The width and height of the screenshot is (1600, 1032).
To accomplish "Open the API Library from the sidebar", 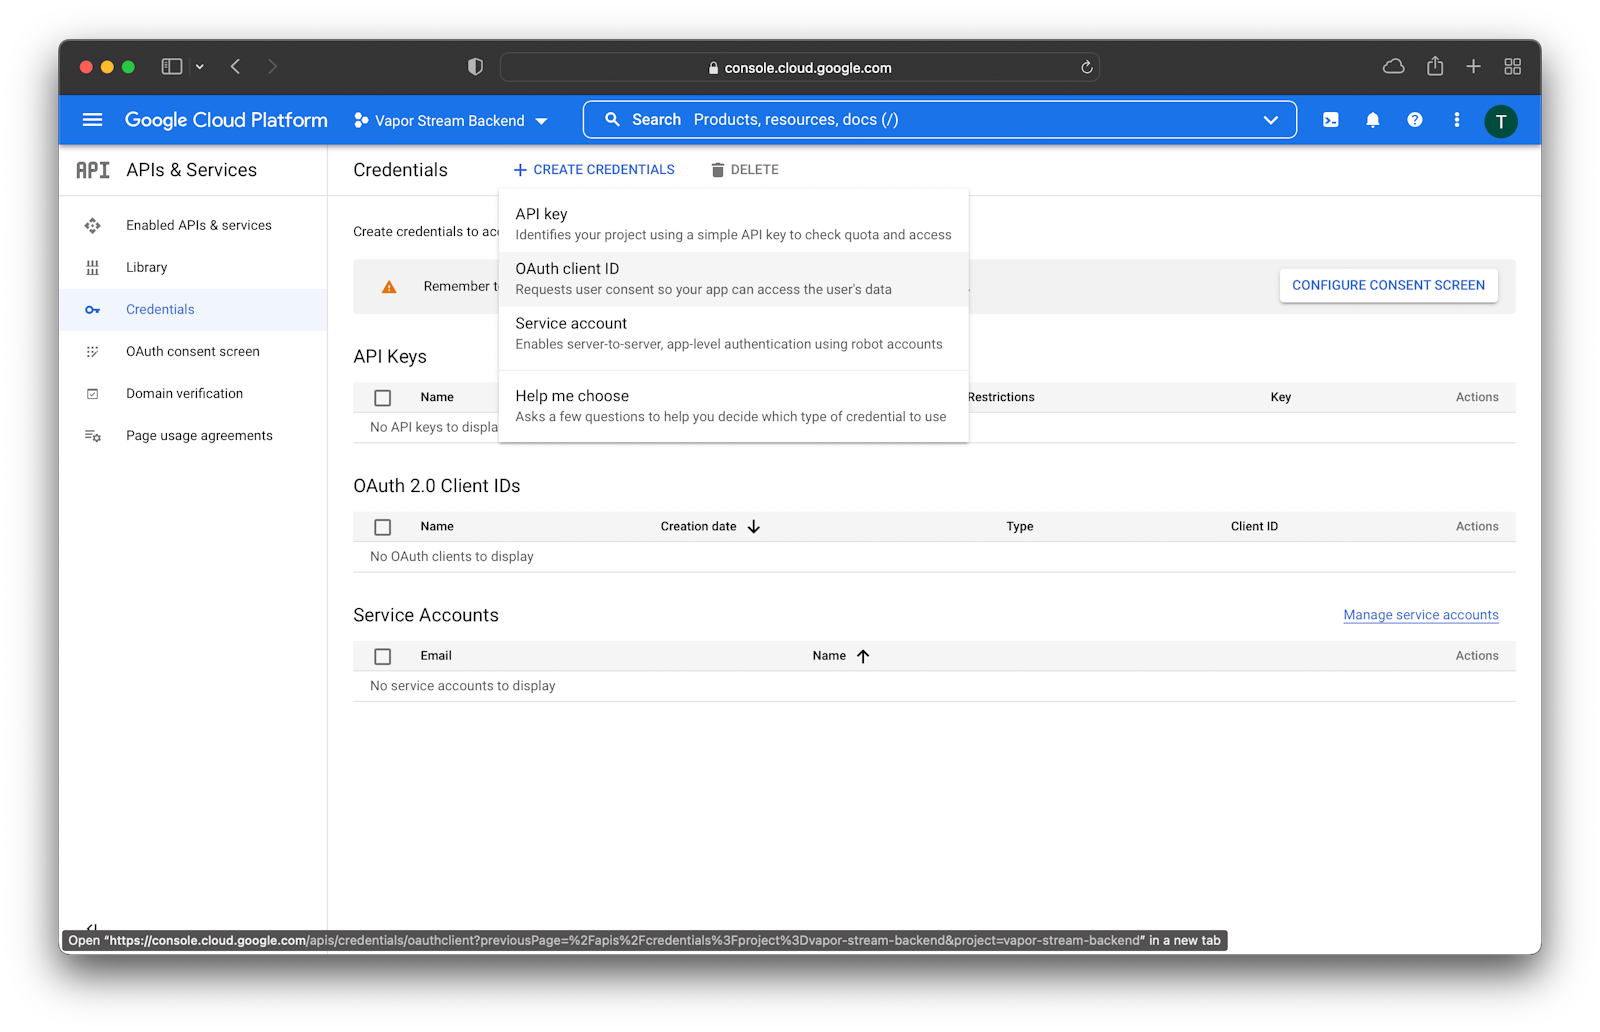I will [x=147, y=267].
